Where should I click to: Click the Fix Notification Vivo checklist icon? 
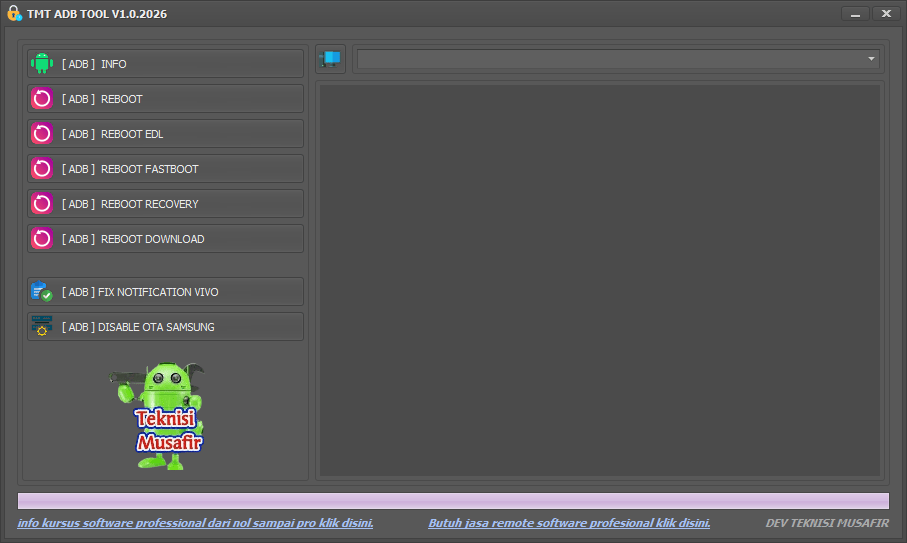[41, 292]
